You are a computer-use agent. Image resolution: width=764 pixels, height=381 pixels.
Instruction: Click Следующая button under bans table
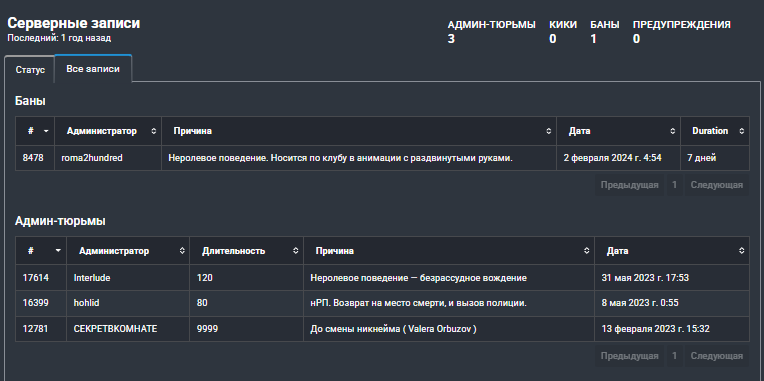click(716, 185)
